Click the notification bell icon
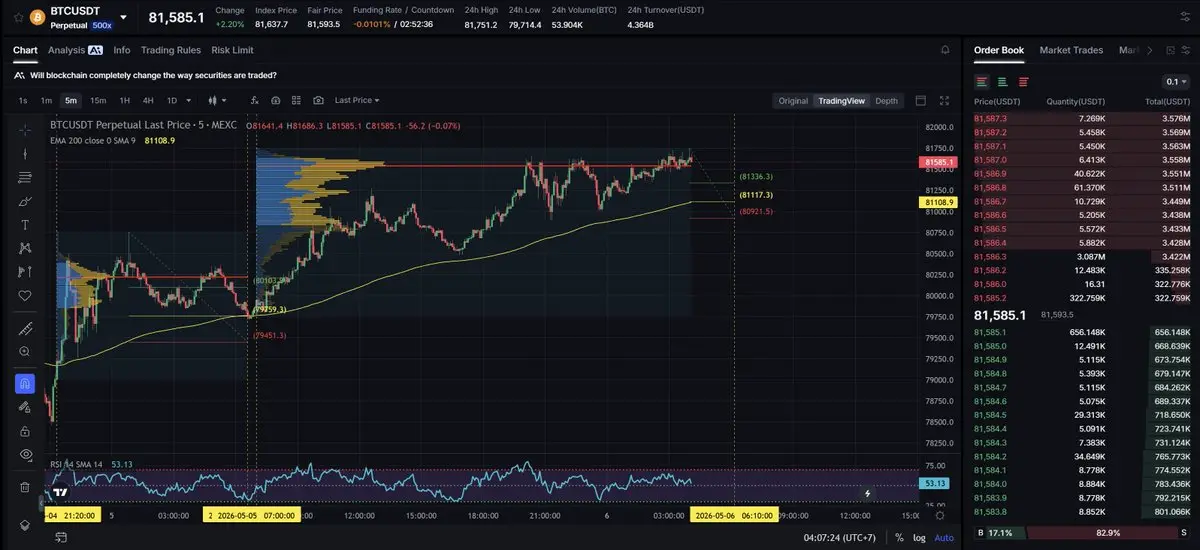This screenshot has height=550, width=1200. pos(945,50)
